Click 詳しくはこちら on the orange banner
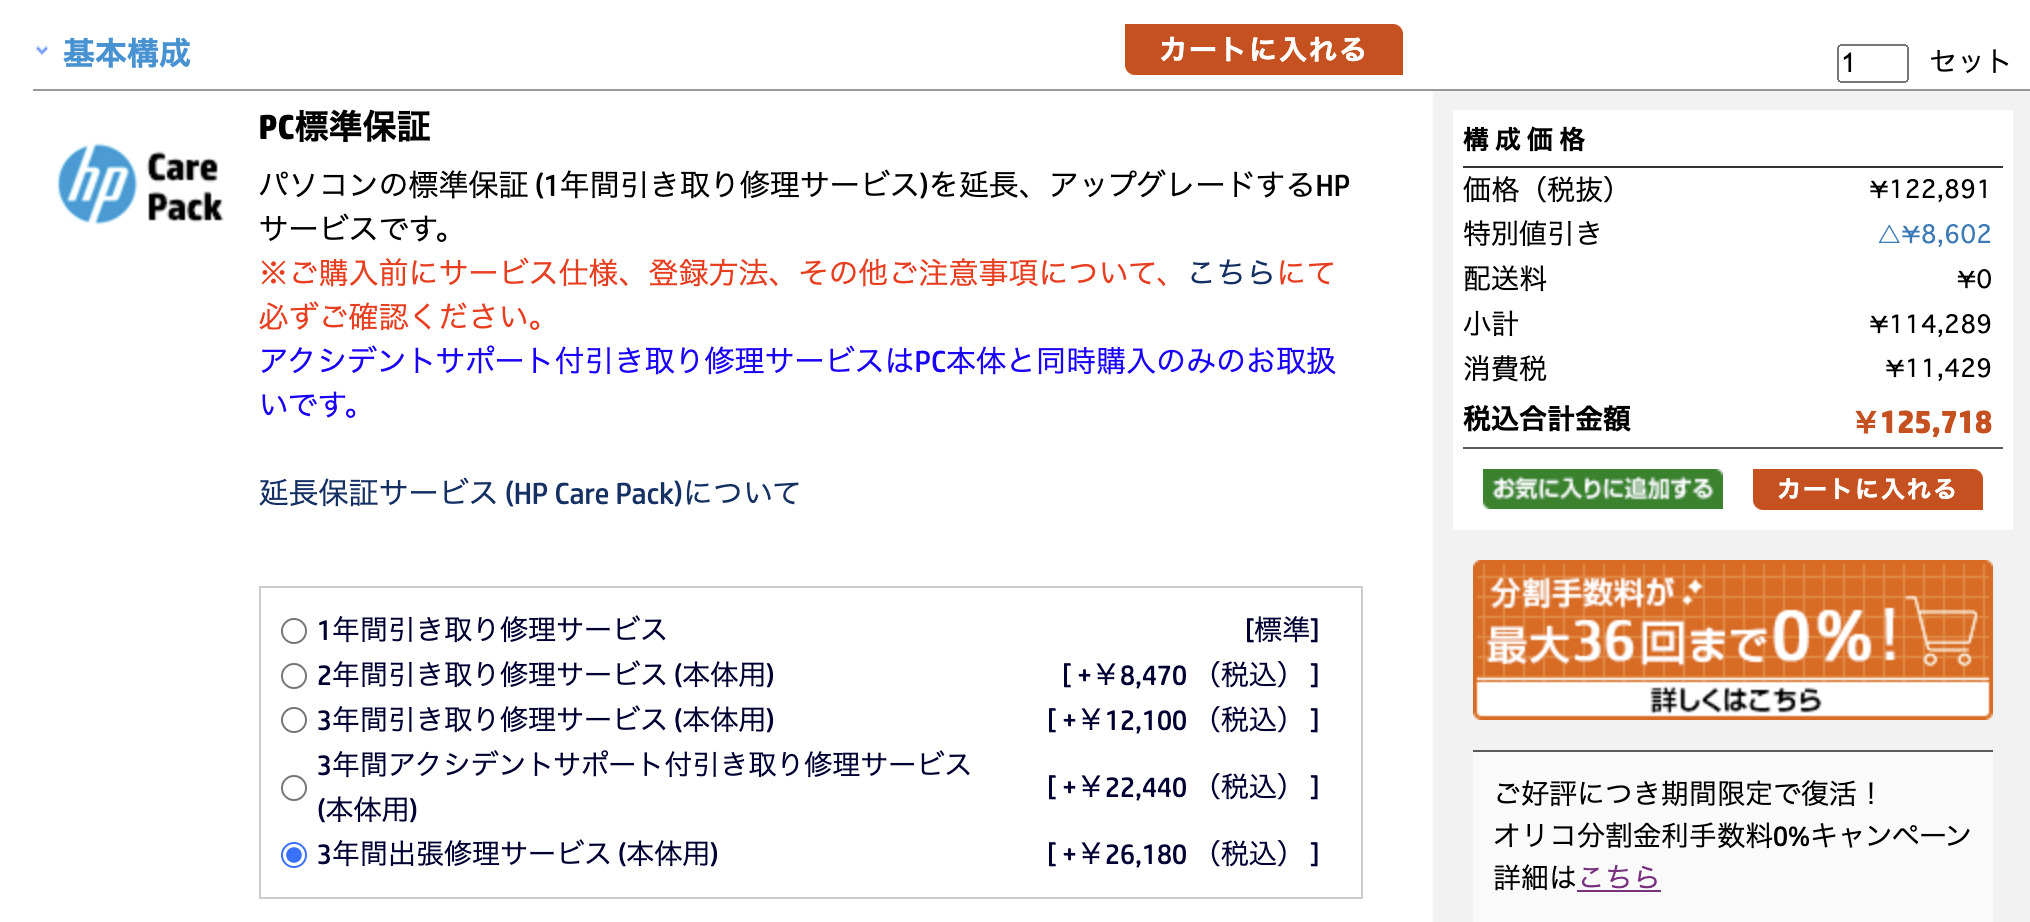 click(1735, 700)
